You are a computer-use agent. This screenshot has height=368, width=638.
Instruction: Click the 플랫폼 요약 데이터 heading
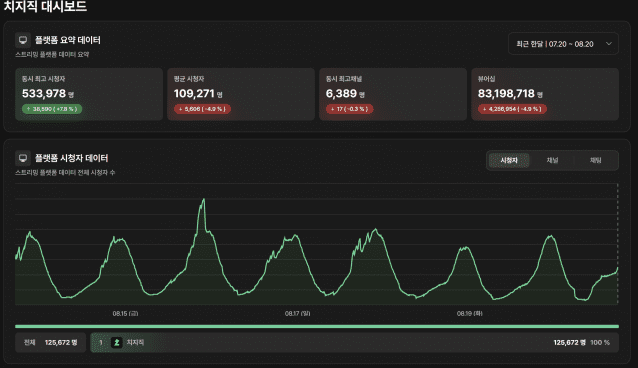68,40
